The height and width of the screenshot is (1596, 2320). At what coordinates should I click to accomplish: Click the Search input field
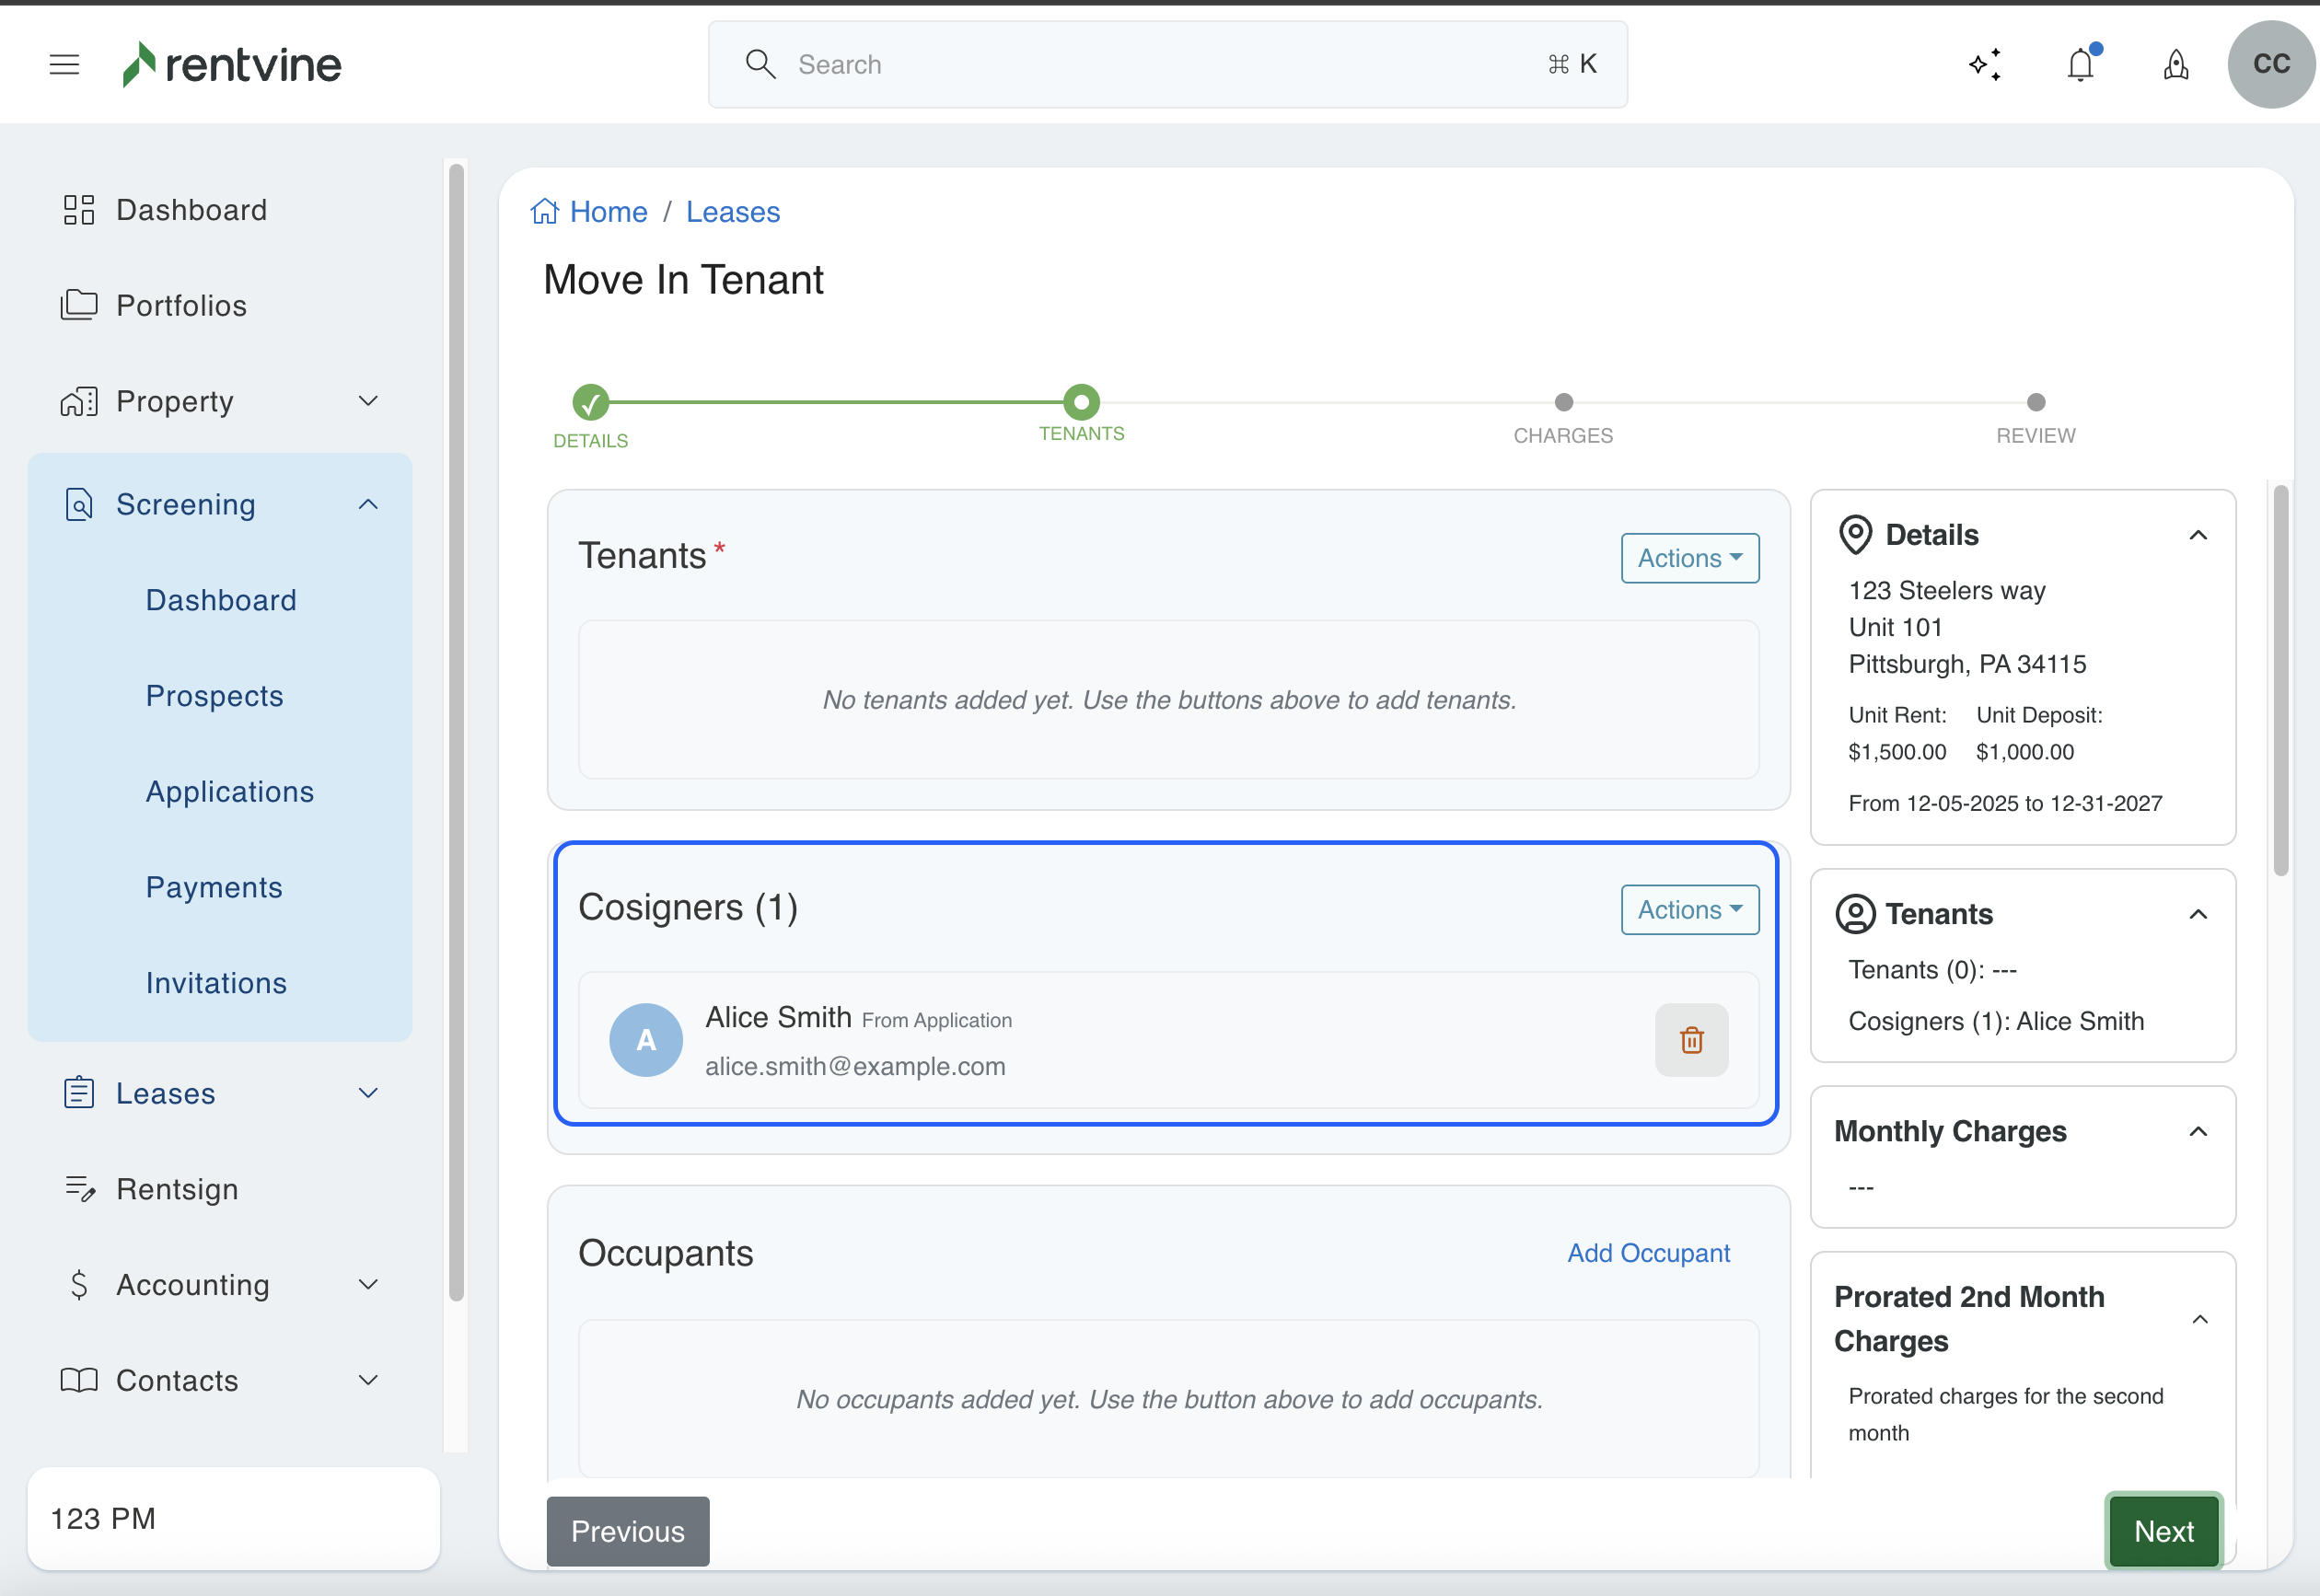(x=1166, y=65)
